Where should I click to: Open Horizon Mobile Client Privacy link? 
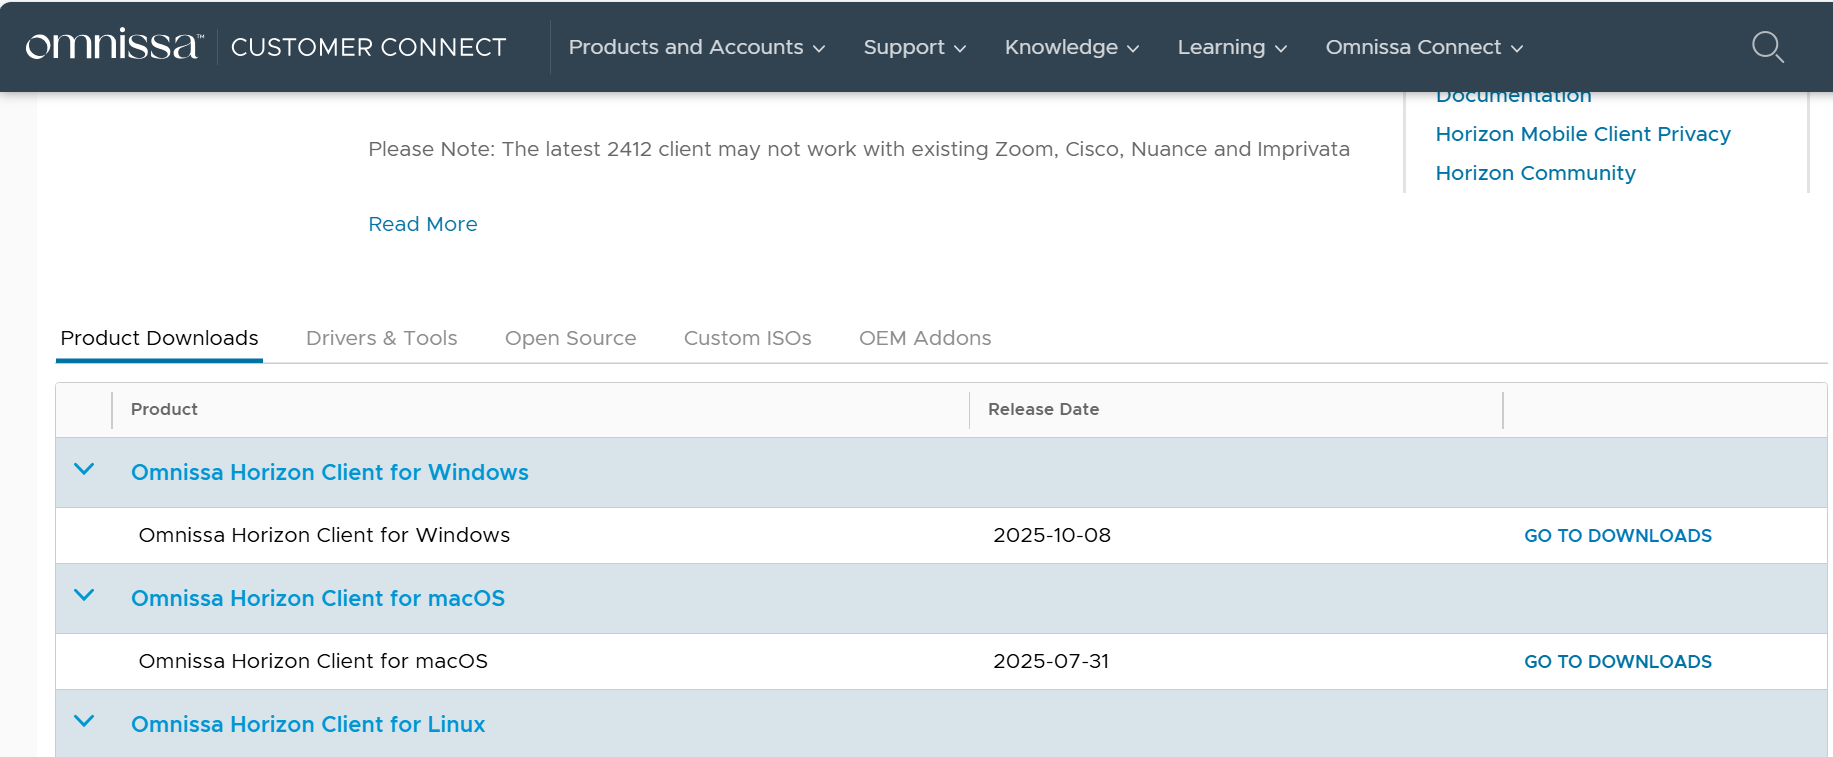(1582, 134)
